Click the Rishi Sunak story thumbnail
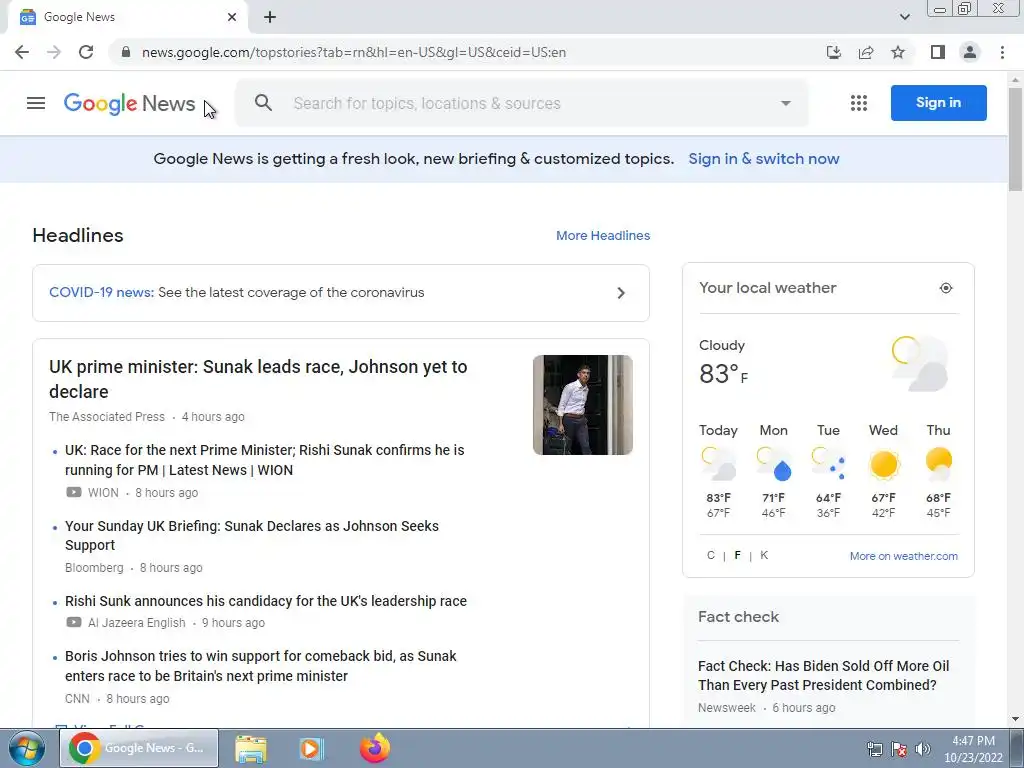The width and height of the screenshot is (1024, 768). click(x=583, y=405)
